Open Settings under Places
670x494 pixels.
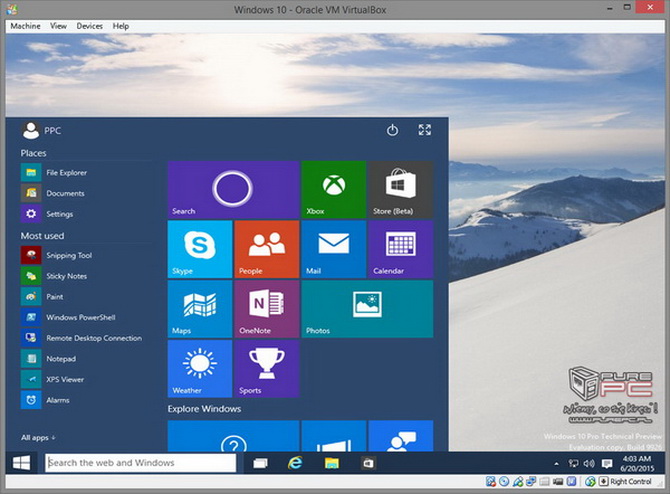pyautogui.click(x=59, y=214)
